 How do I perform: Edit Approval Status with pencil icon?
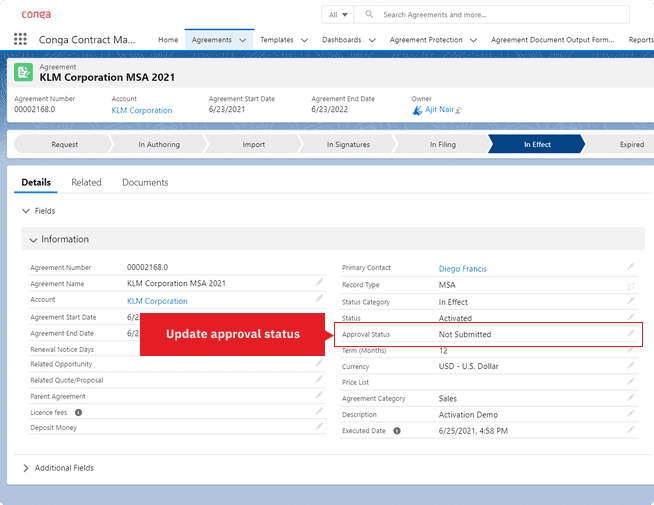click(631, 334)
